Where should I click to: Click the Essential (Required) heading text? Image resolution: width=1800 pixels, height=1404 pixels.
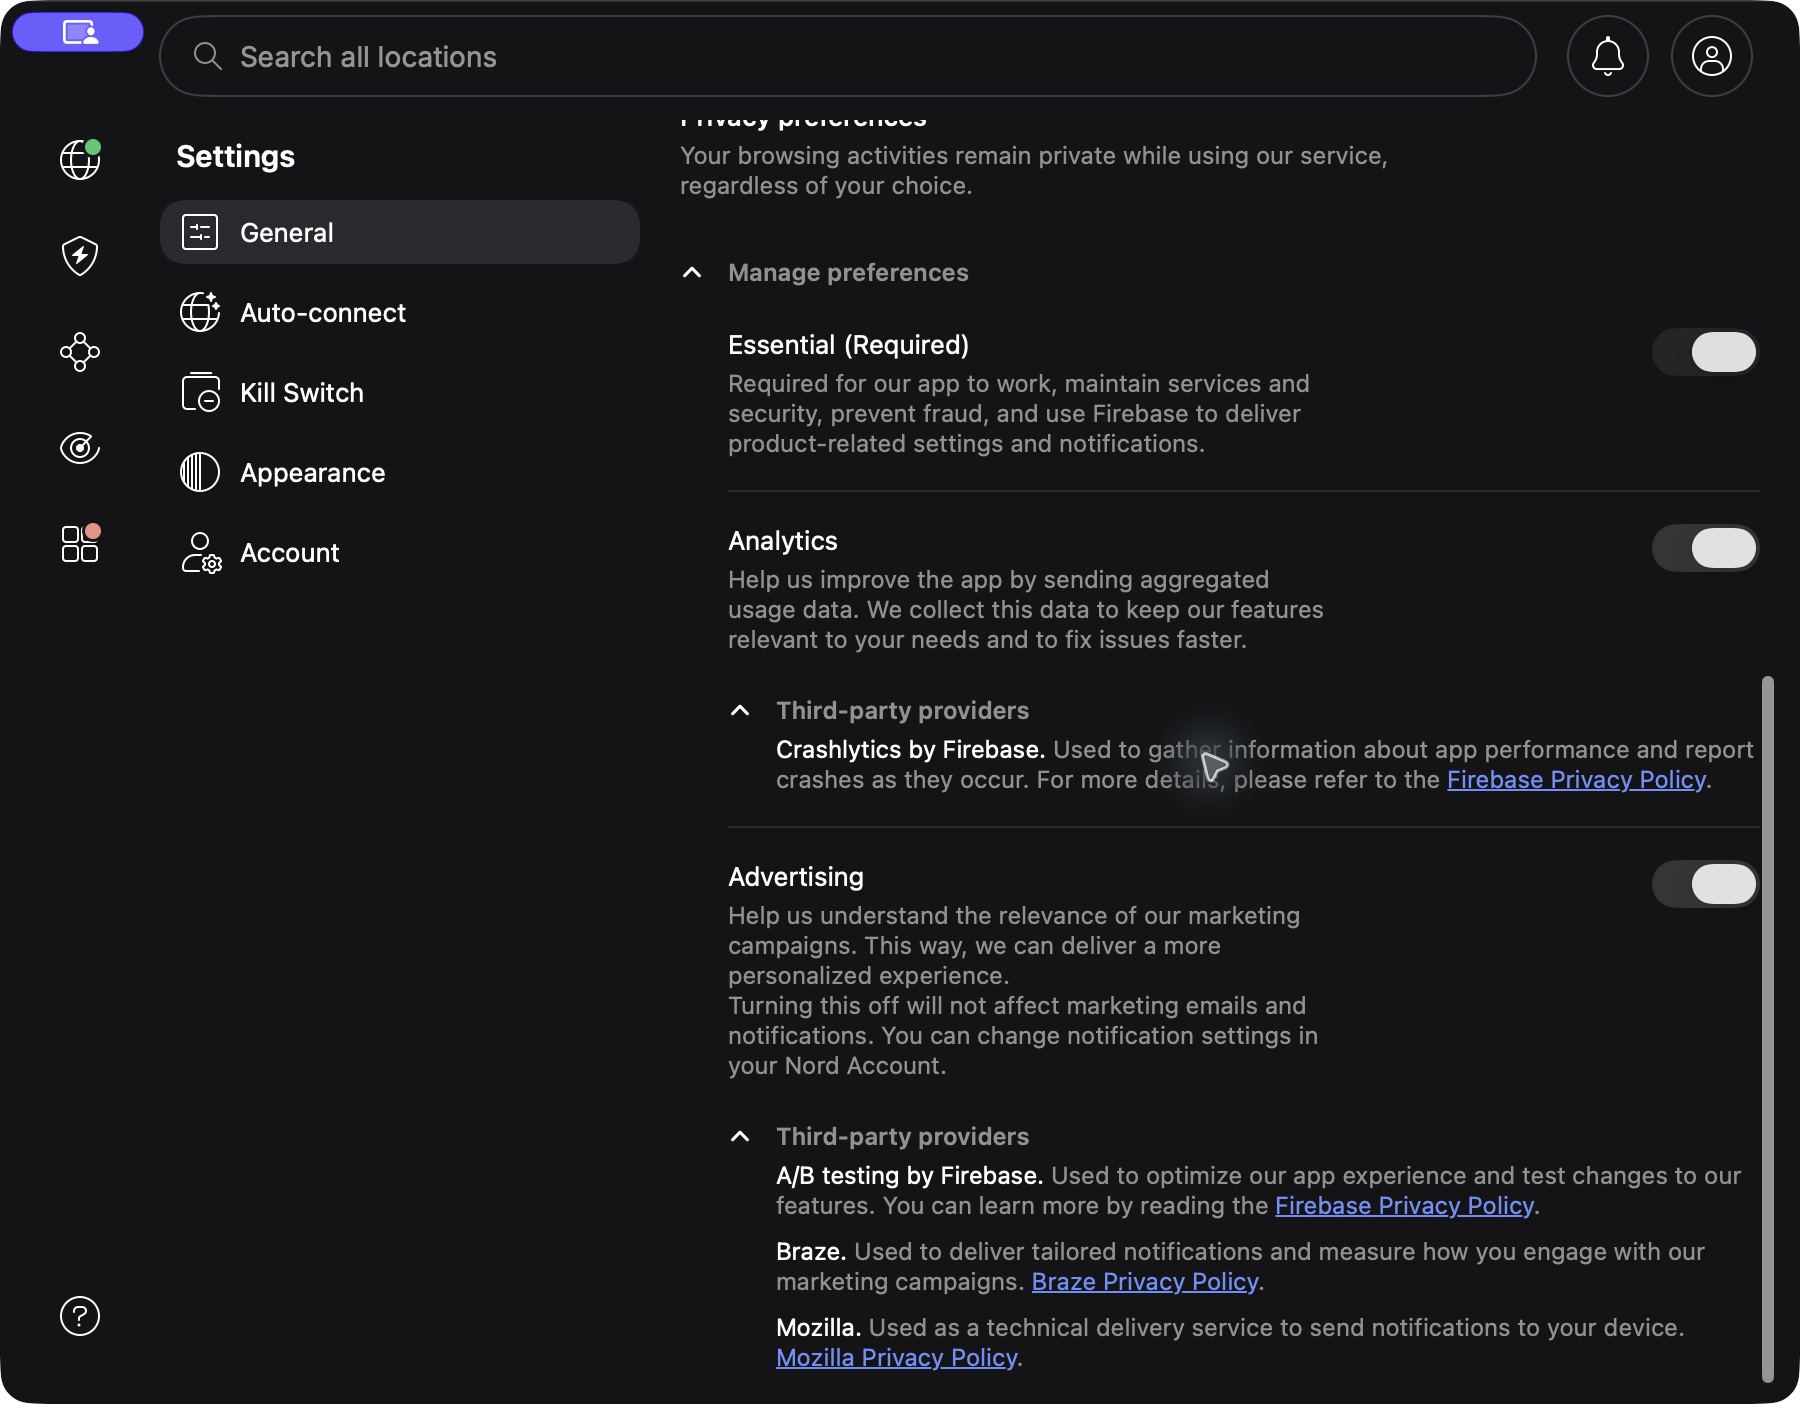[x=849, y=345]
